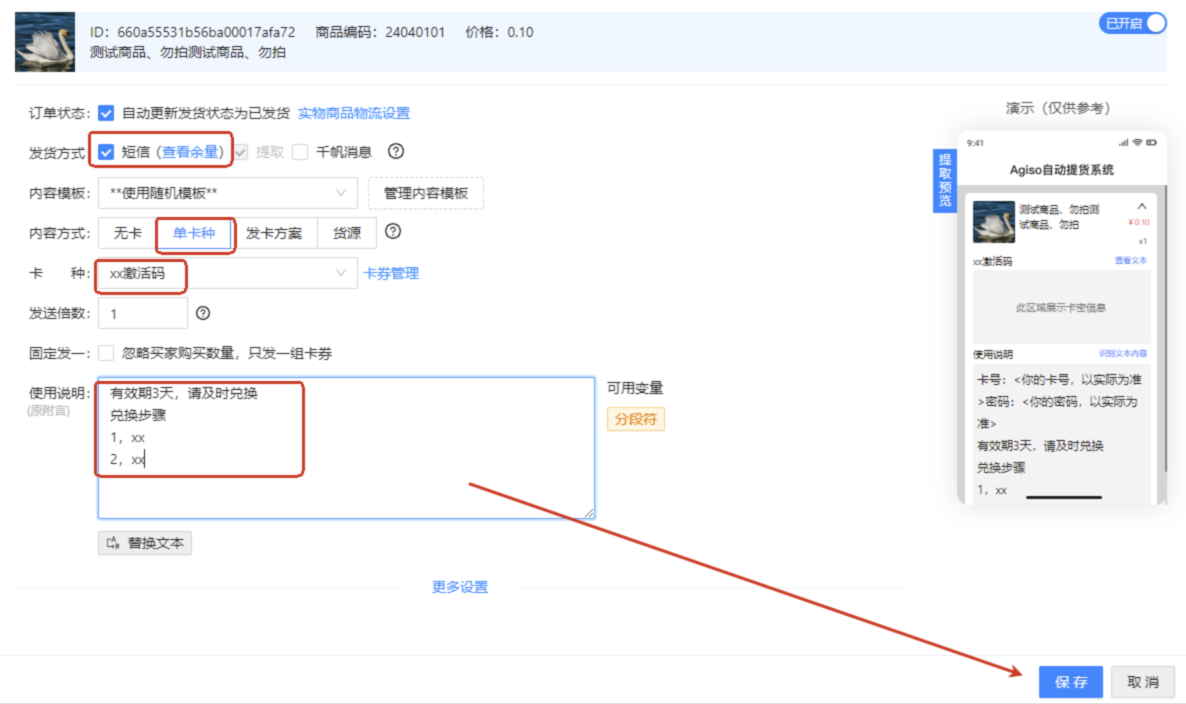1186x704 pixels.
Task: Collapse product details chevron in phone preview
Action: coord(1142,206)
